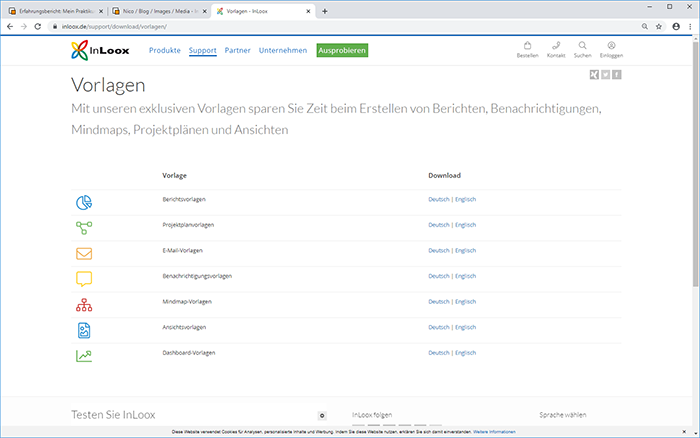Go back with browser back arrow

tap(10, 26)
